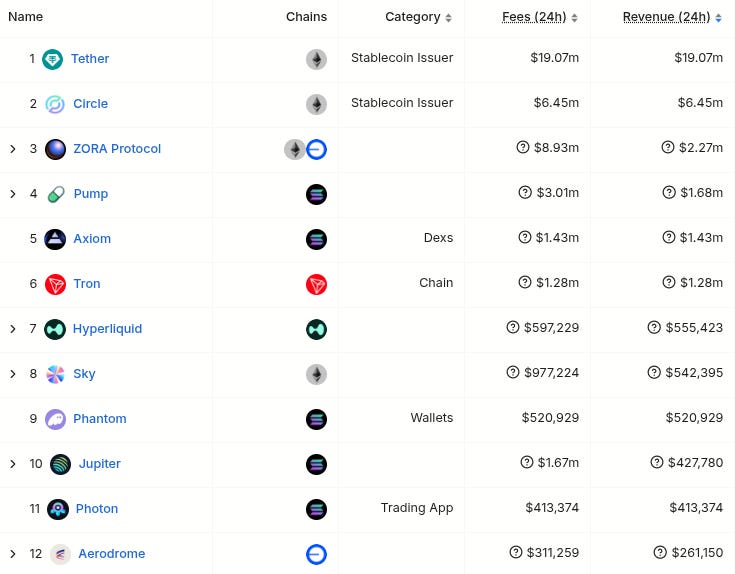Click help icon beside Tron fees $1.28m

coord(525,282)
